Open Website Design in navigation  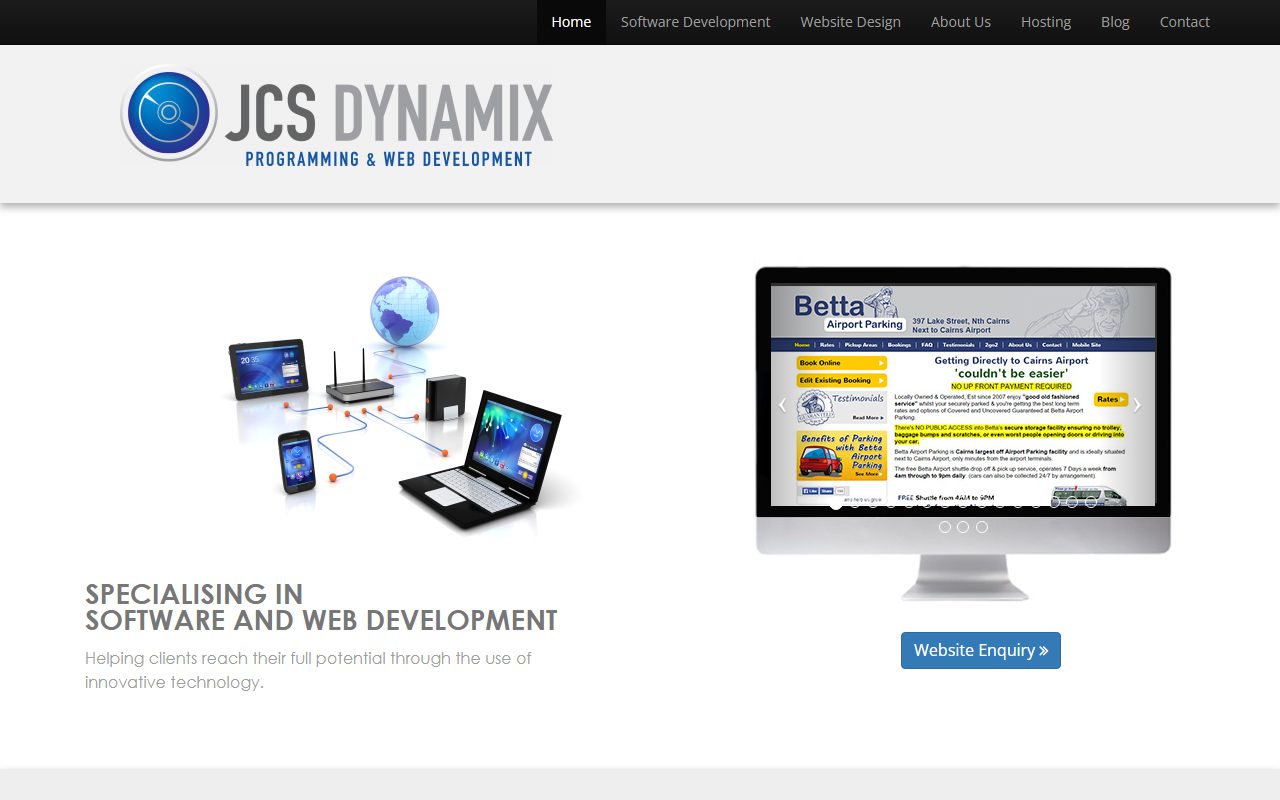(x=850, y=22)
